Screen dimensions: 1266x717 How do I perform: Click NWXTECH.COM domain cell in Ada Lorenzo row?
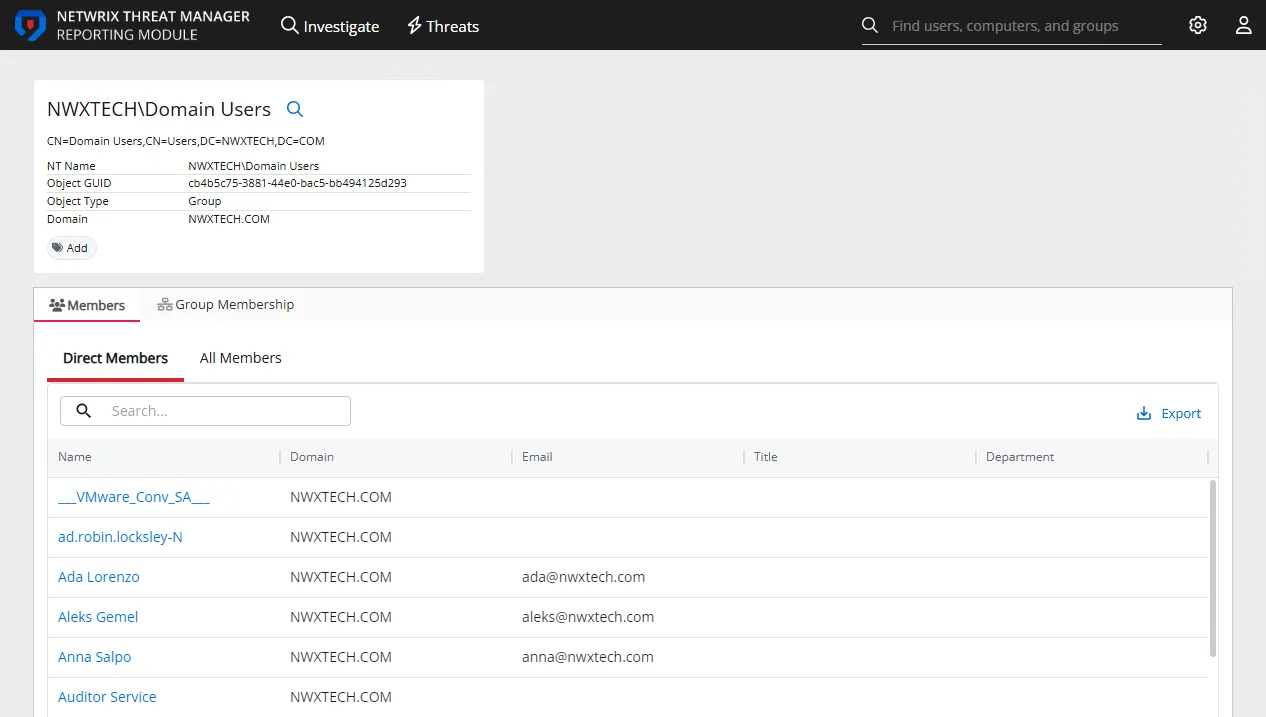click(x=341, y=577)
